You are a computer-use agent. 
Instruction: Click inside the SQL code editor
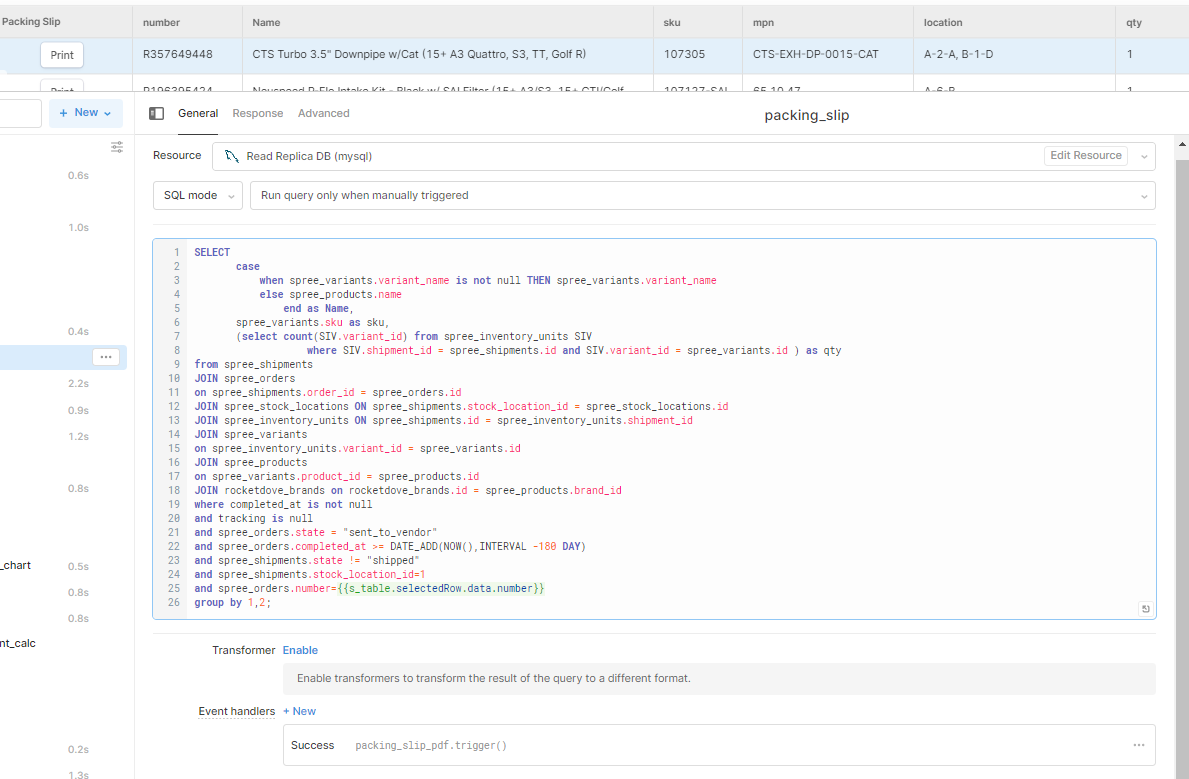coord(654,429)
